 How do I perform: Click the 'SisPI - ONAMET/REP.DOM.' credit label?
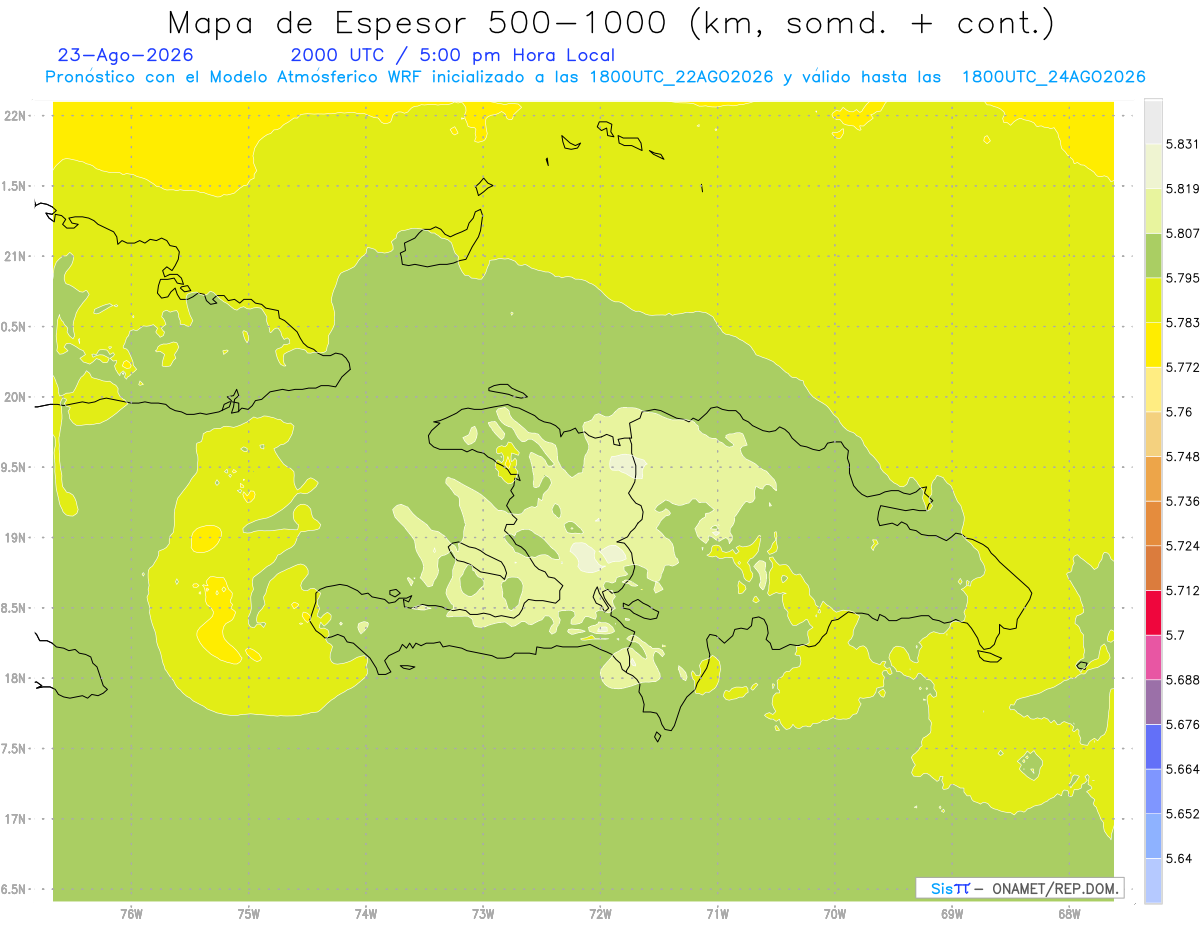click(x=1020, y=888)
